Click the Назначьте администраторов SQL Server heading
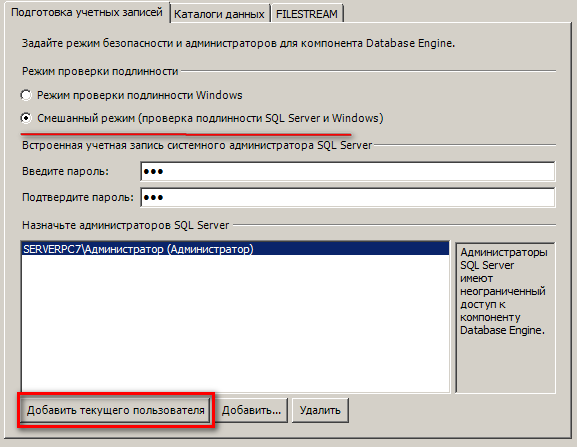 pos(125,225)
